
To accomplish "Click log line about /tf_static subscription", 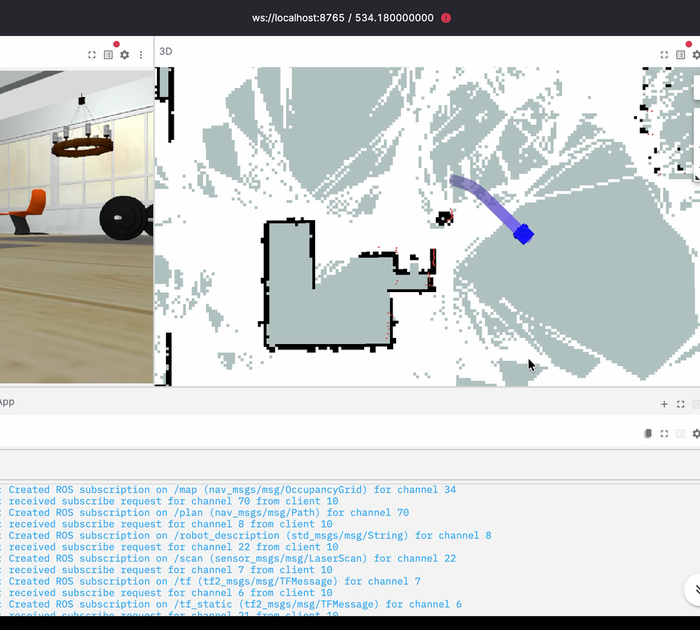I will pos(231,605).
